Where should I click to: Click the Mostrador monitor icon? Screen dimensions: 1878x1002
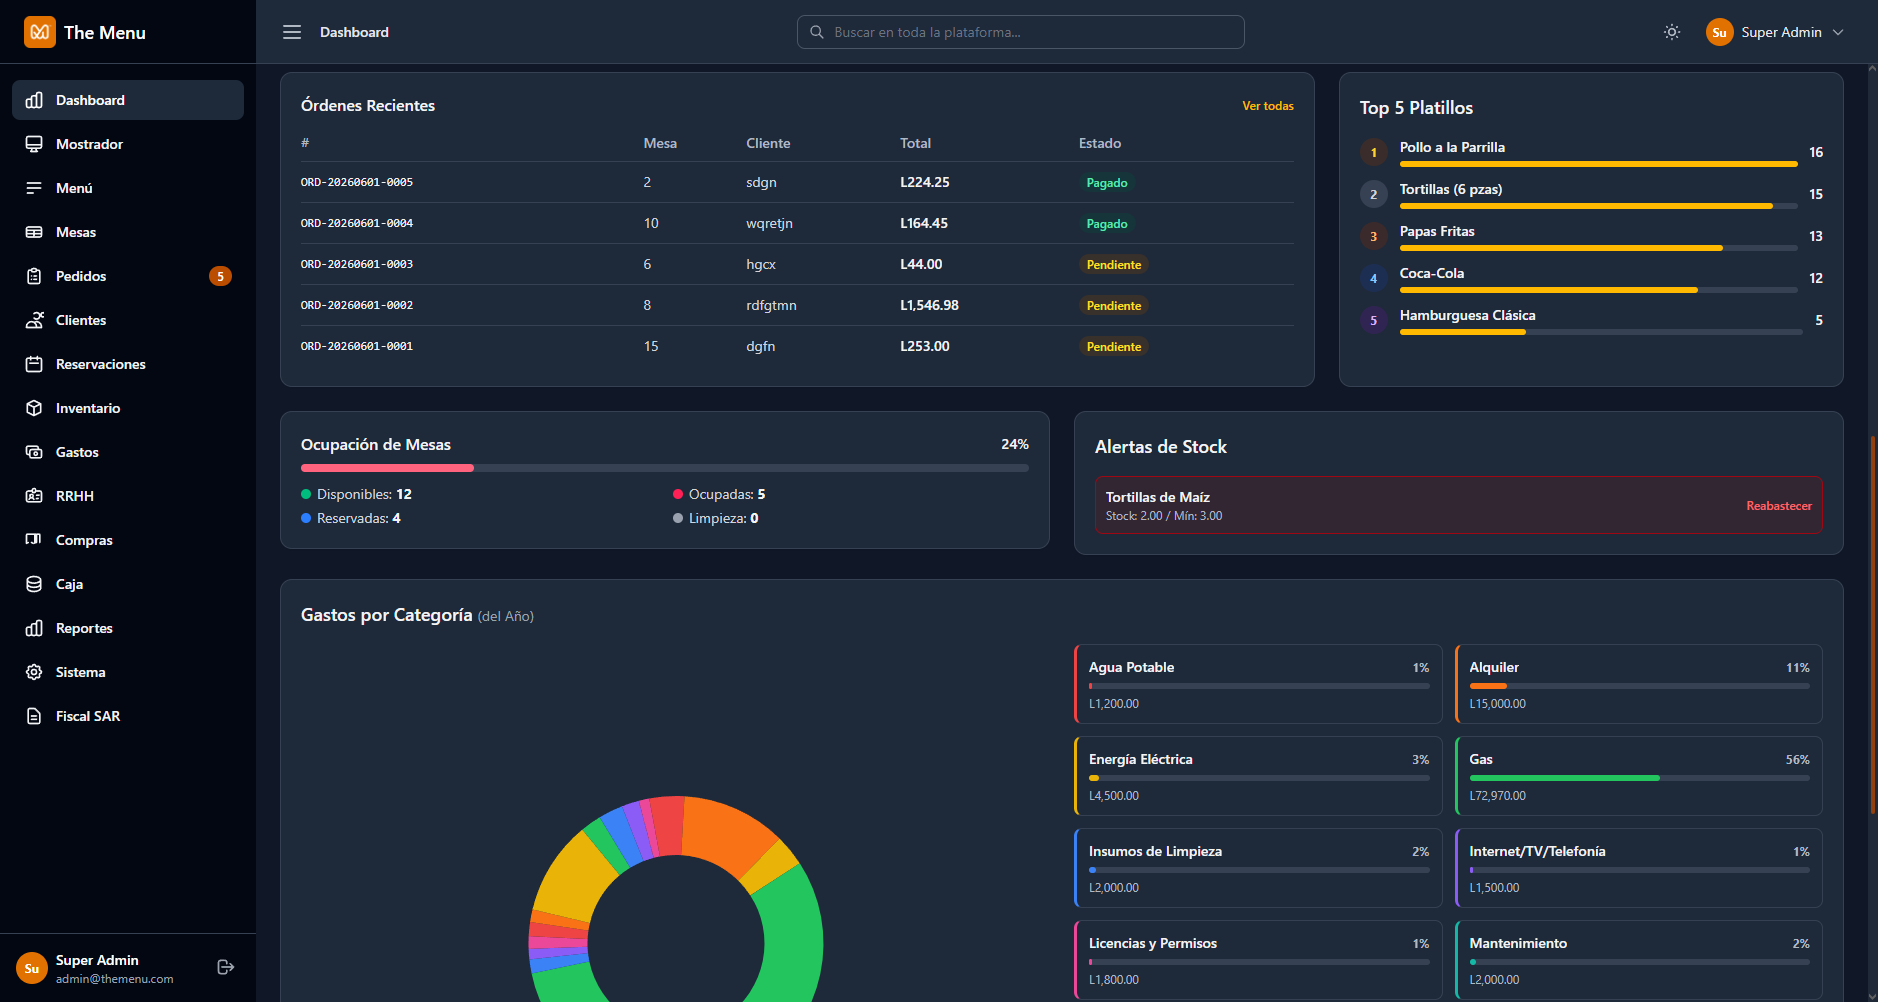(x=34, y=144)
